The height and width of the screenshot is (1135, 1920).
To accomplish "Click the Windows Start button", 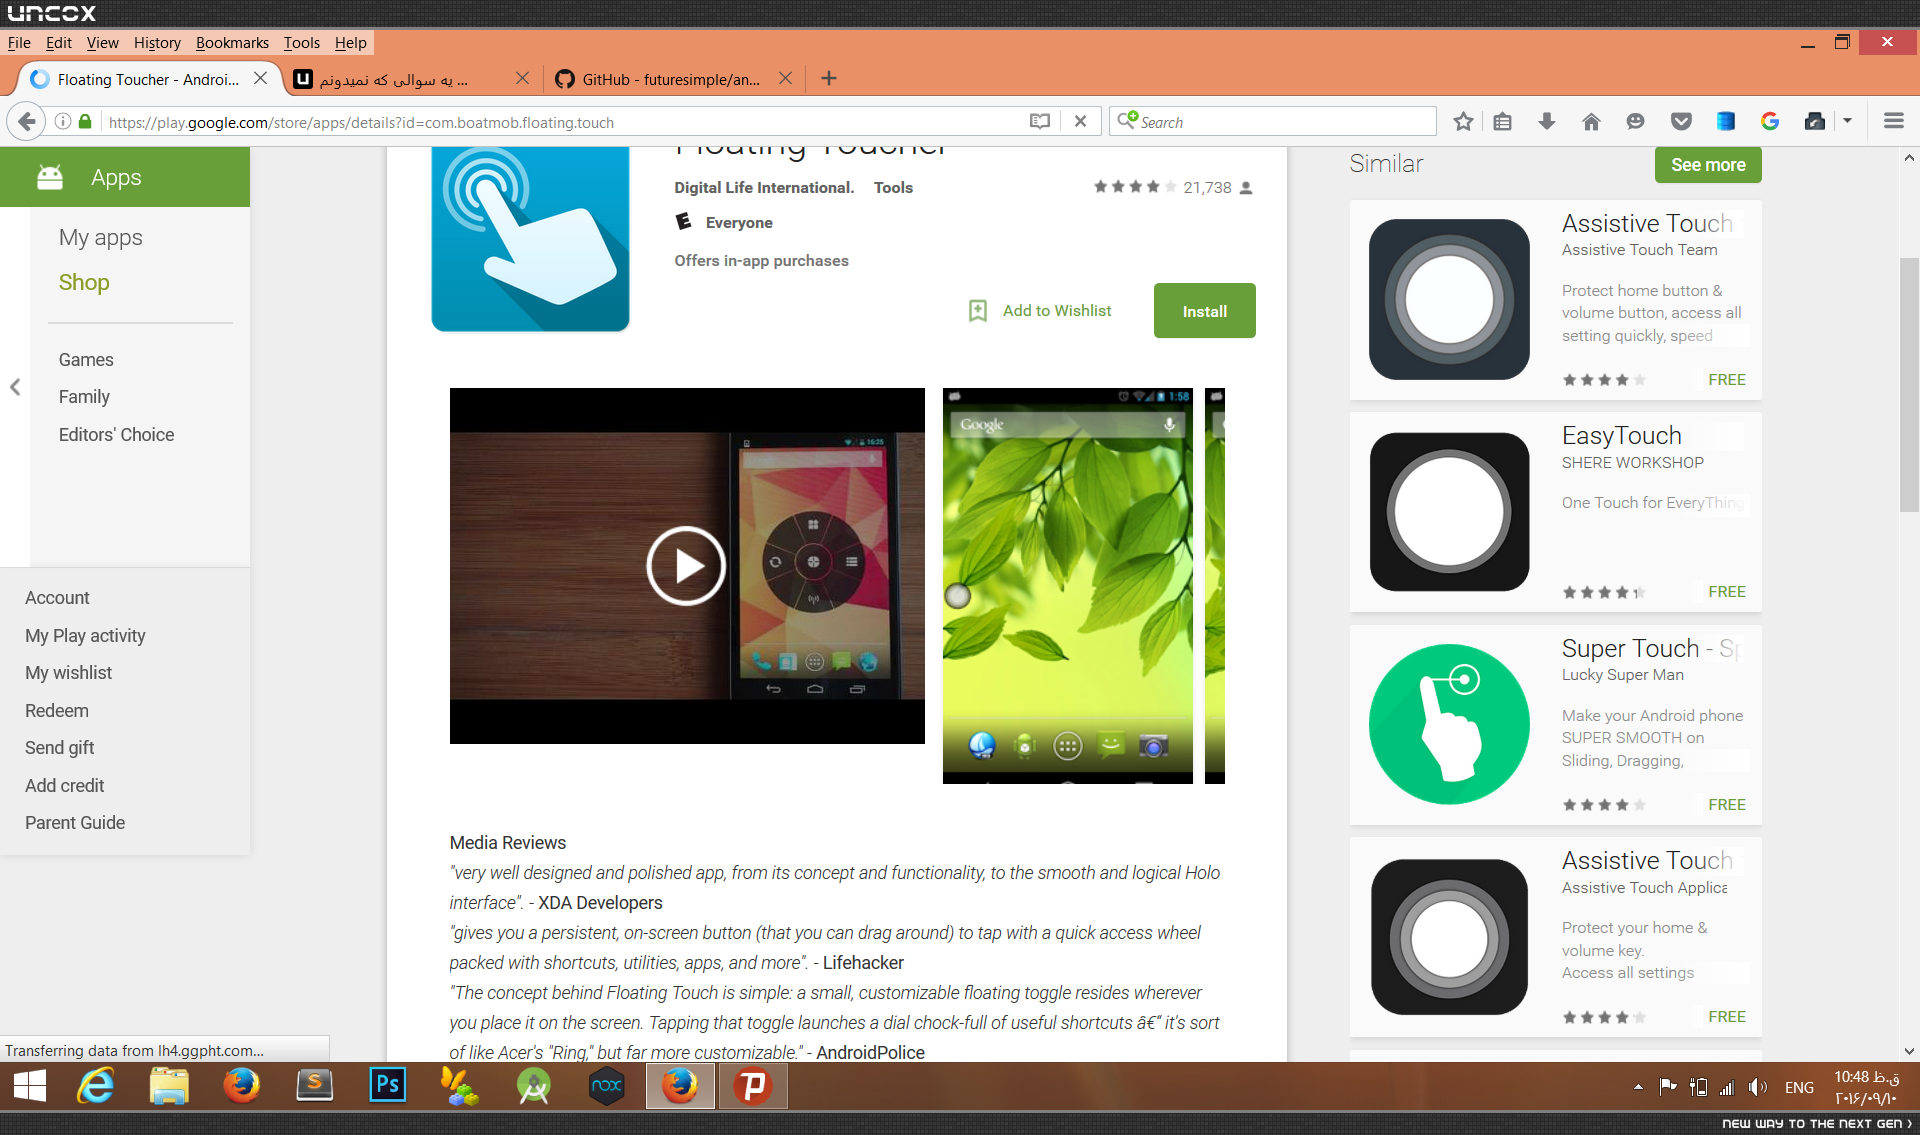I will 30,1086.
